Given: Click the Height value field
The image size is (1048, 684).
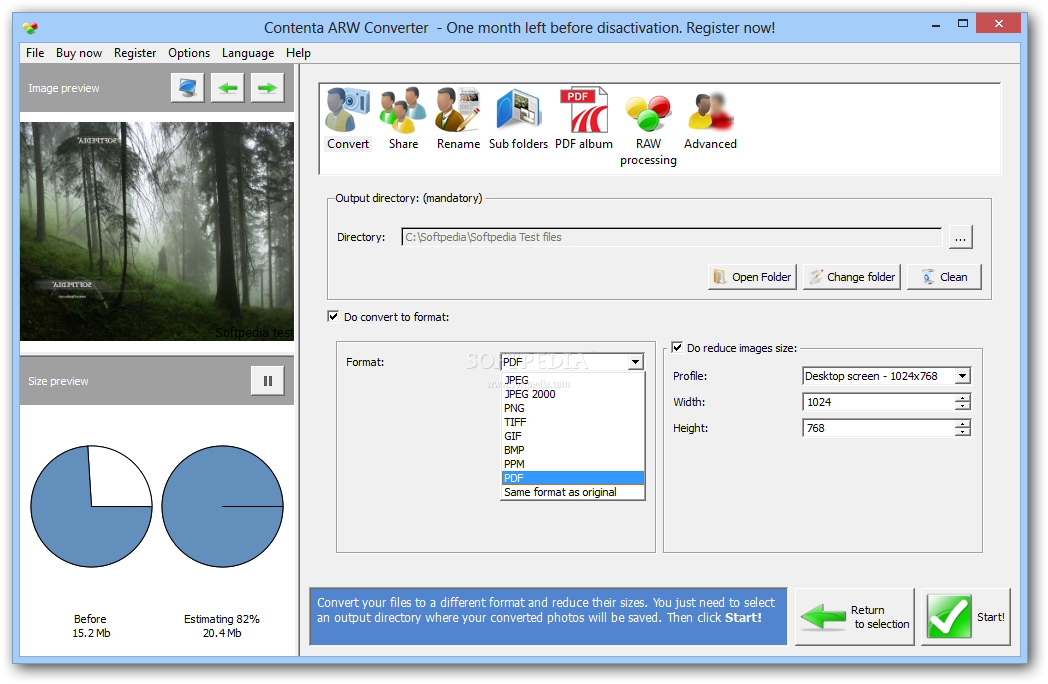Looking at the screenshot, I should (878, 428).
